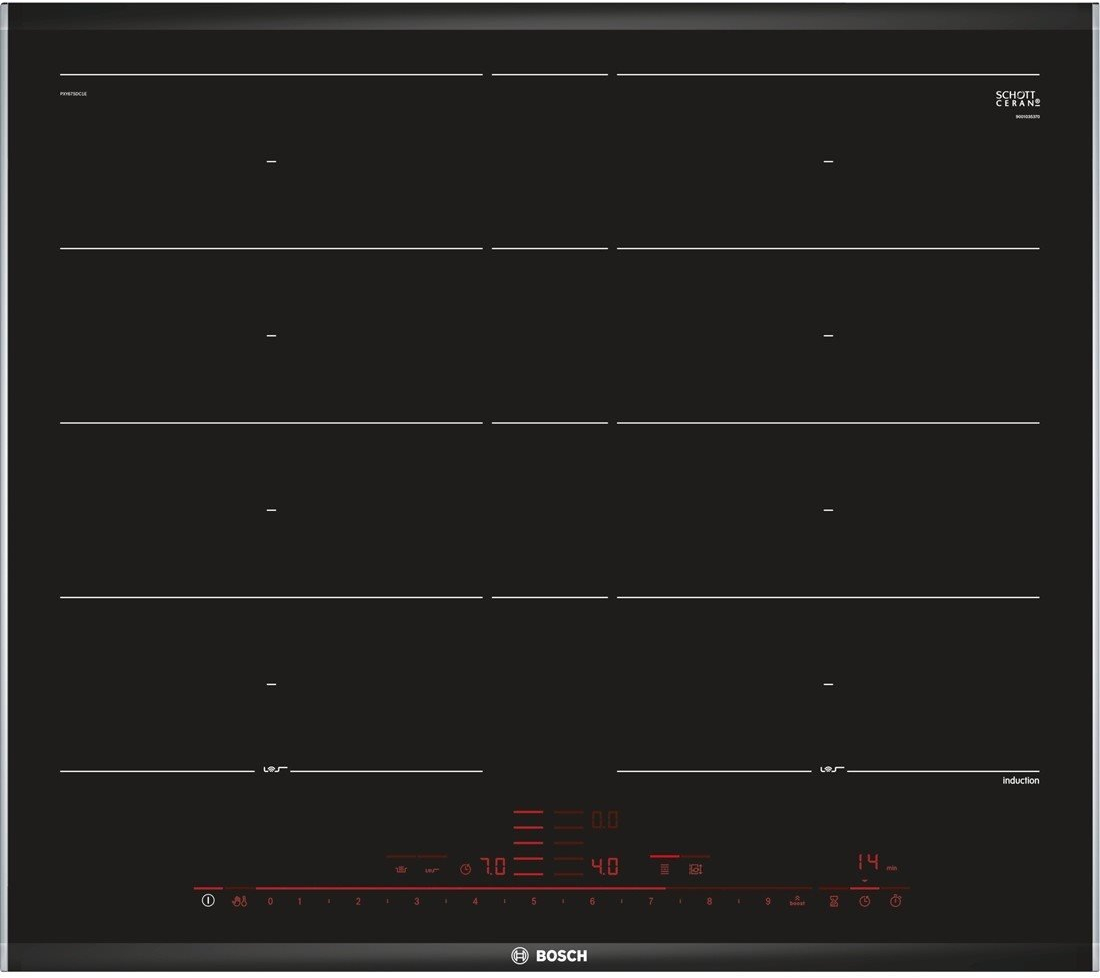Image resolution: width=1100 pixels, height=978 pixels.
Task: Select the right zone showing 4.0
Action: (605, 866)
